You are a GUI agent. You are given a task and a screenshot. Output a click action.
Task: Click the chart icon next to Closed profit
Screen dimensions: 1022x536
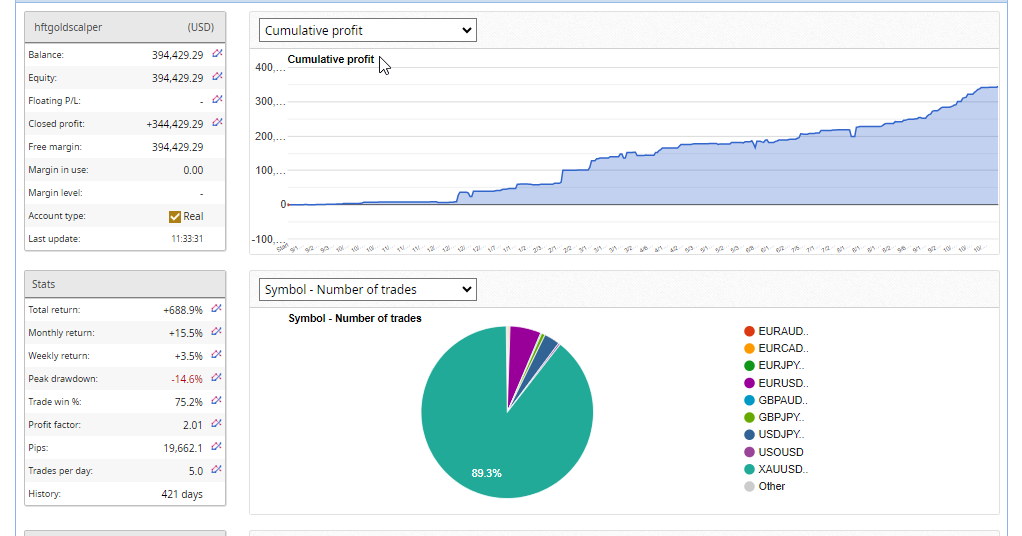217,123
